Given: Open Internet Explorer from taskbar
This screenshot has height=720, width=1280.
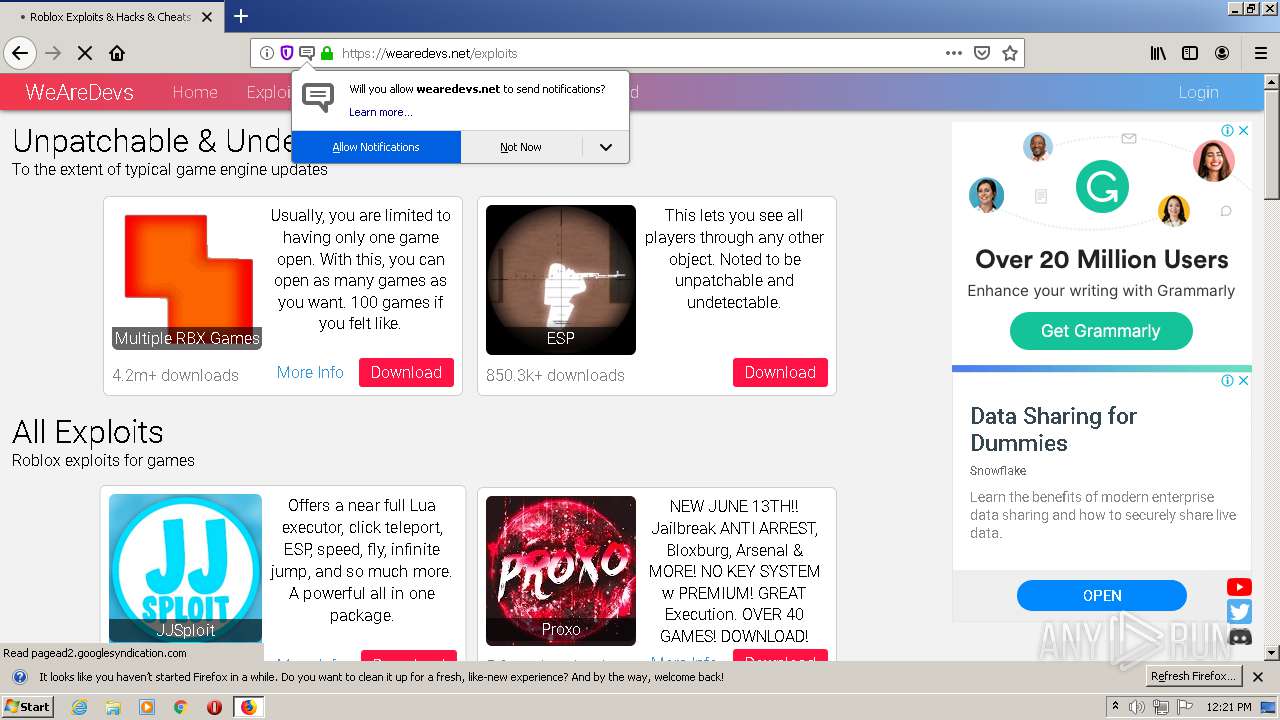Looking at the screenshot, I should 79,707.
